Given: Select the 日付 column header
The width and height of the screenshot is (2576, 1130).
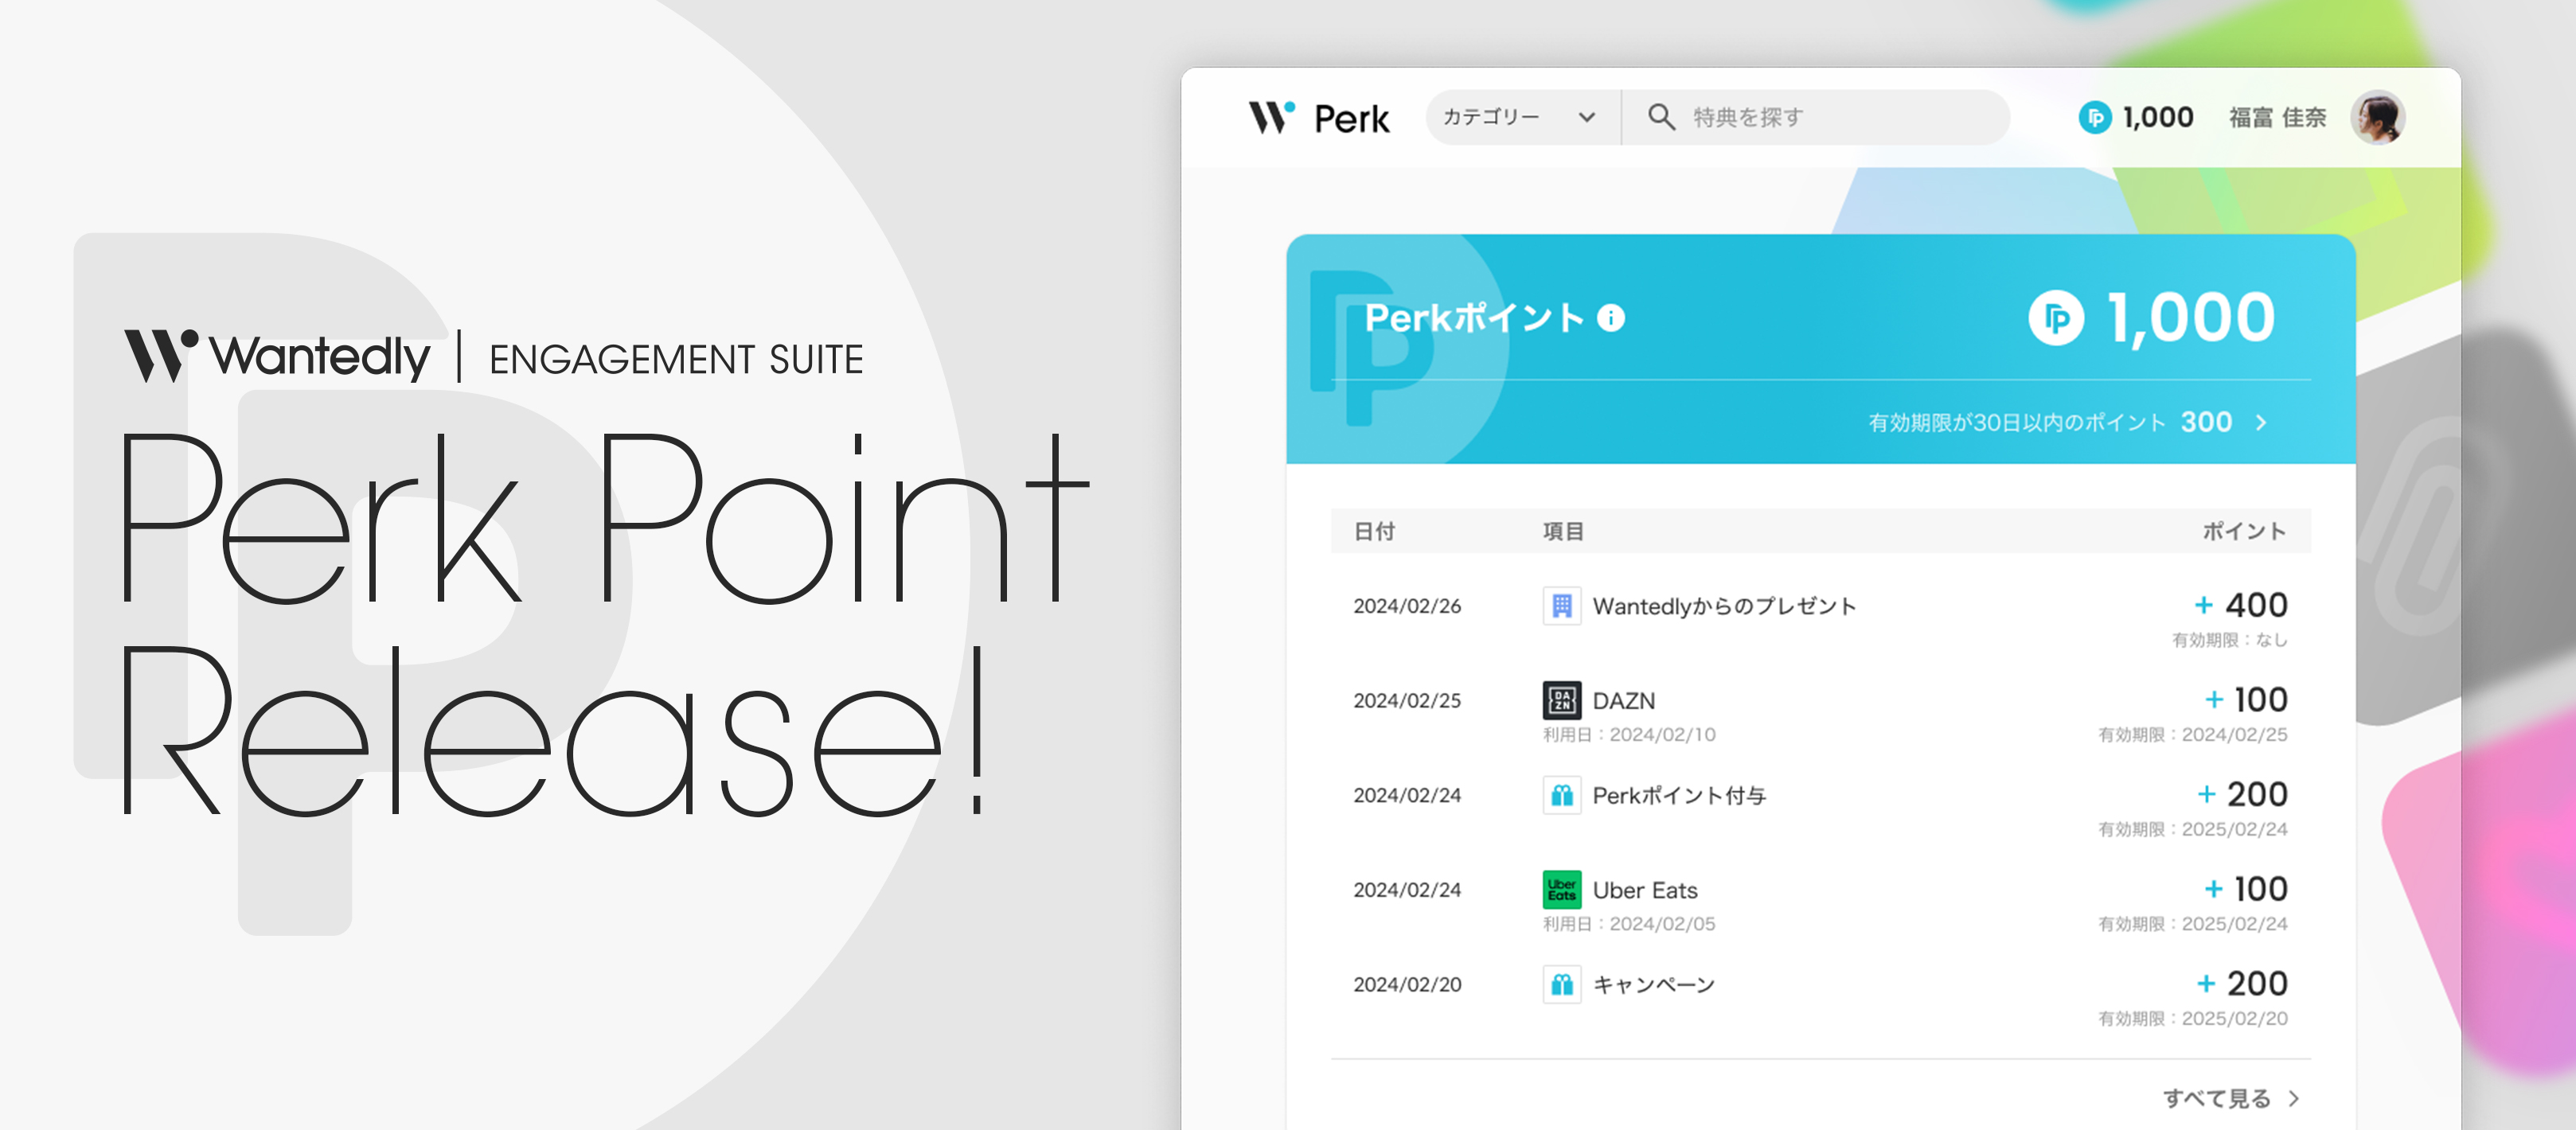Looking at the screenshot, I should (1378, 531).
